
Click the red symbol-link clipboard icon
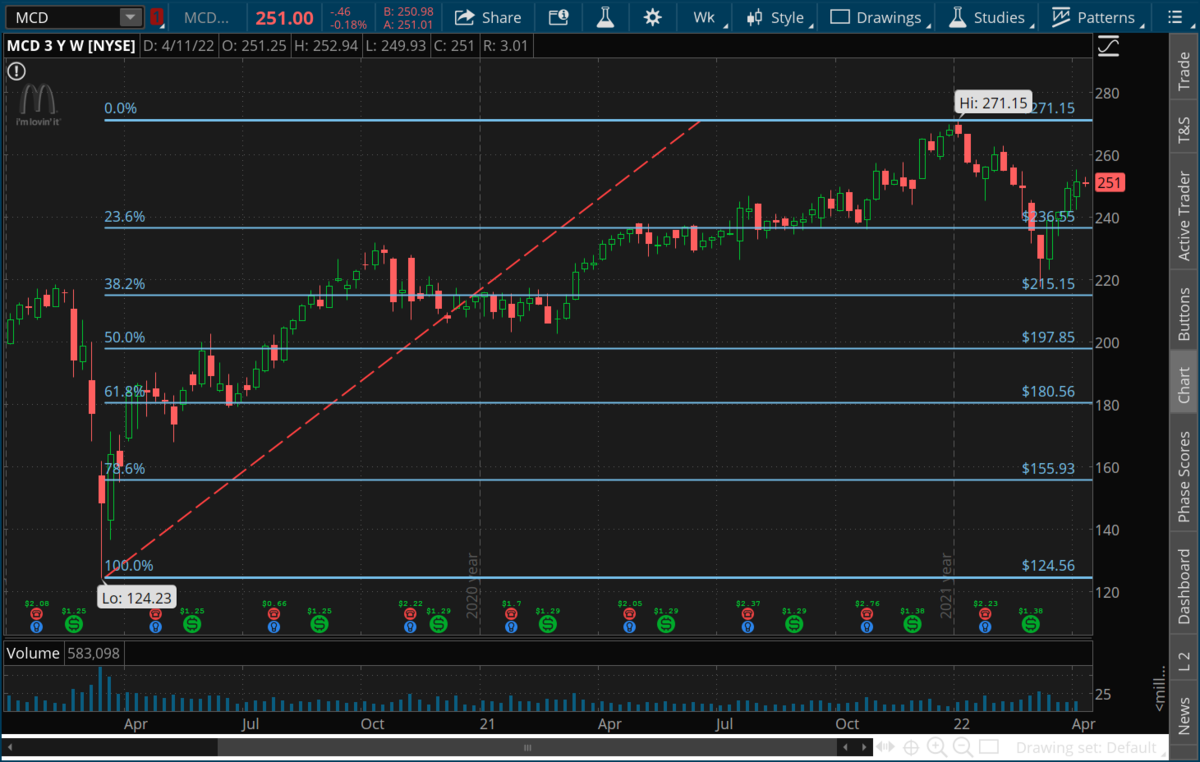coord(156,17)
